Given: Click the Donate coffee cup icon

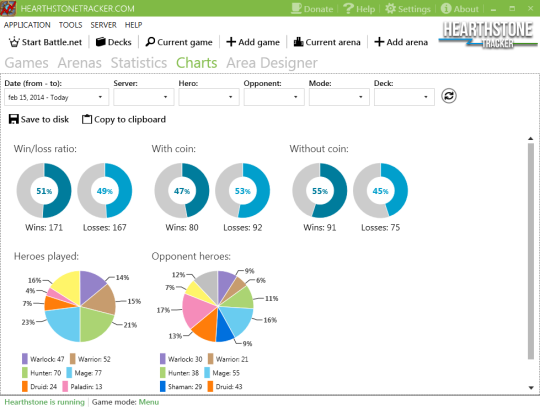Looking at the screenshot, I should (296, 8).
